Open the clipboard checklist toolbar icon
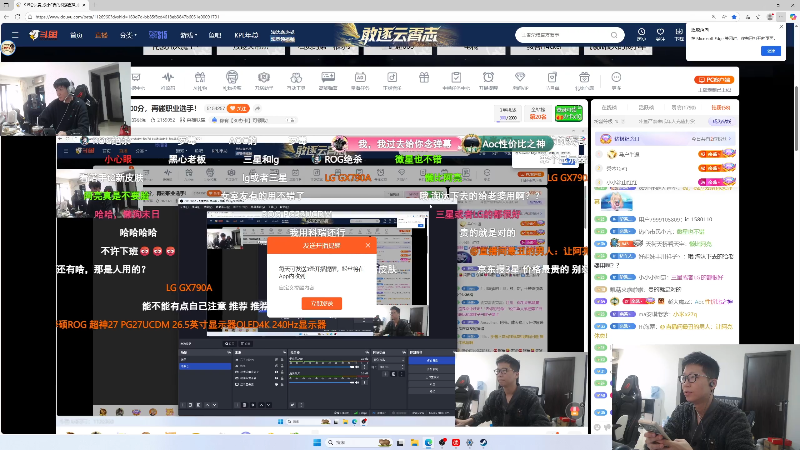Image resolution: width=800 pixels, height=450 pixels. pyautogui.click(x=456, y=78)
